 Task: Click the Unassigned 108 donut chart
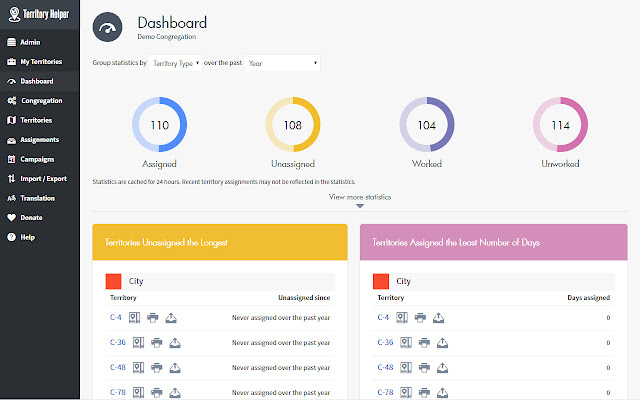pyautogui.click(x=293, y=124)
